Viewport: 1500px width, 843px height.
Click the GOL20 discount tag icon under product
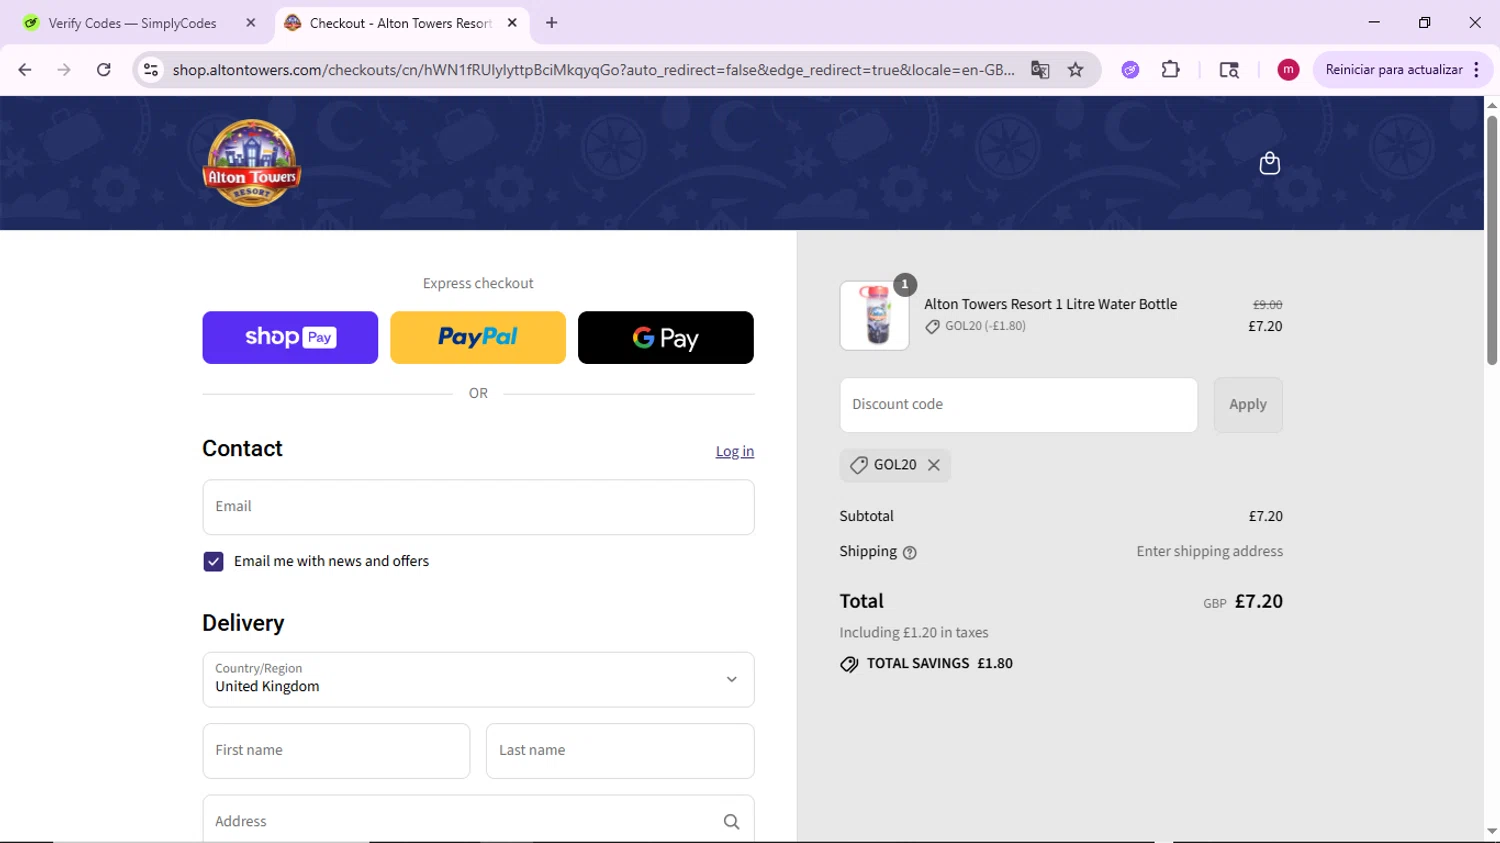click(x=932, y=327)
